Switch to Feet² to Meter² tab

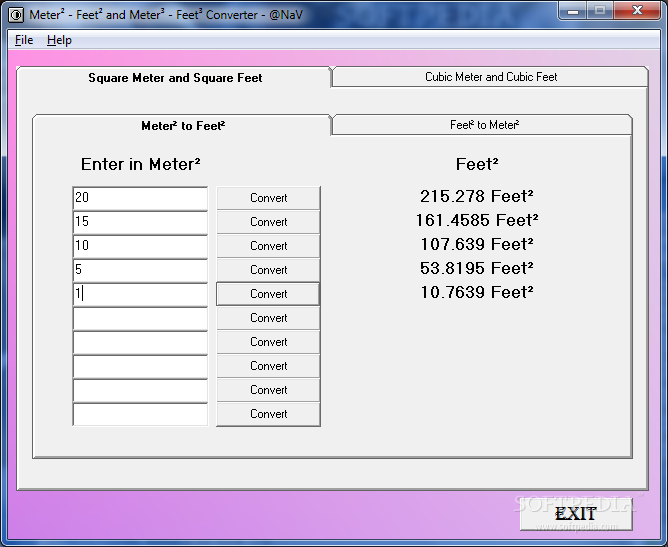tap(484, 125)
